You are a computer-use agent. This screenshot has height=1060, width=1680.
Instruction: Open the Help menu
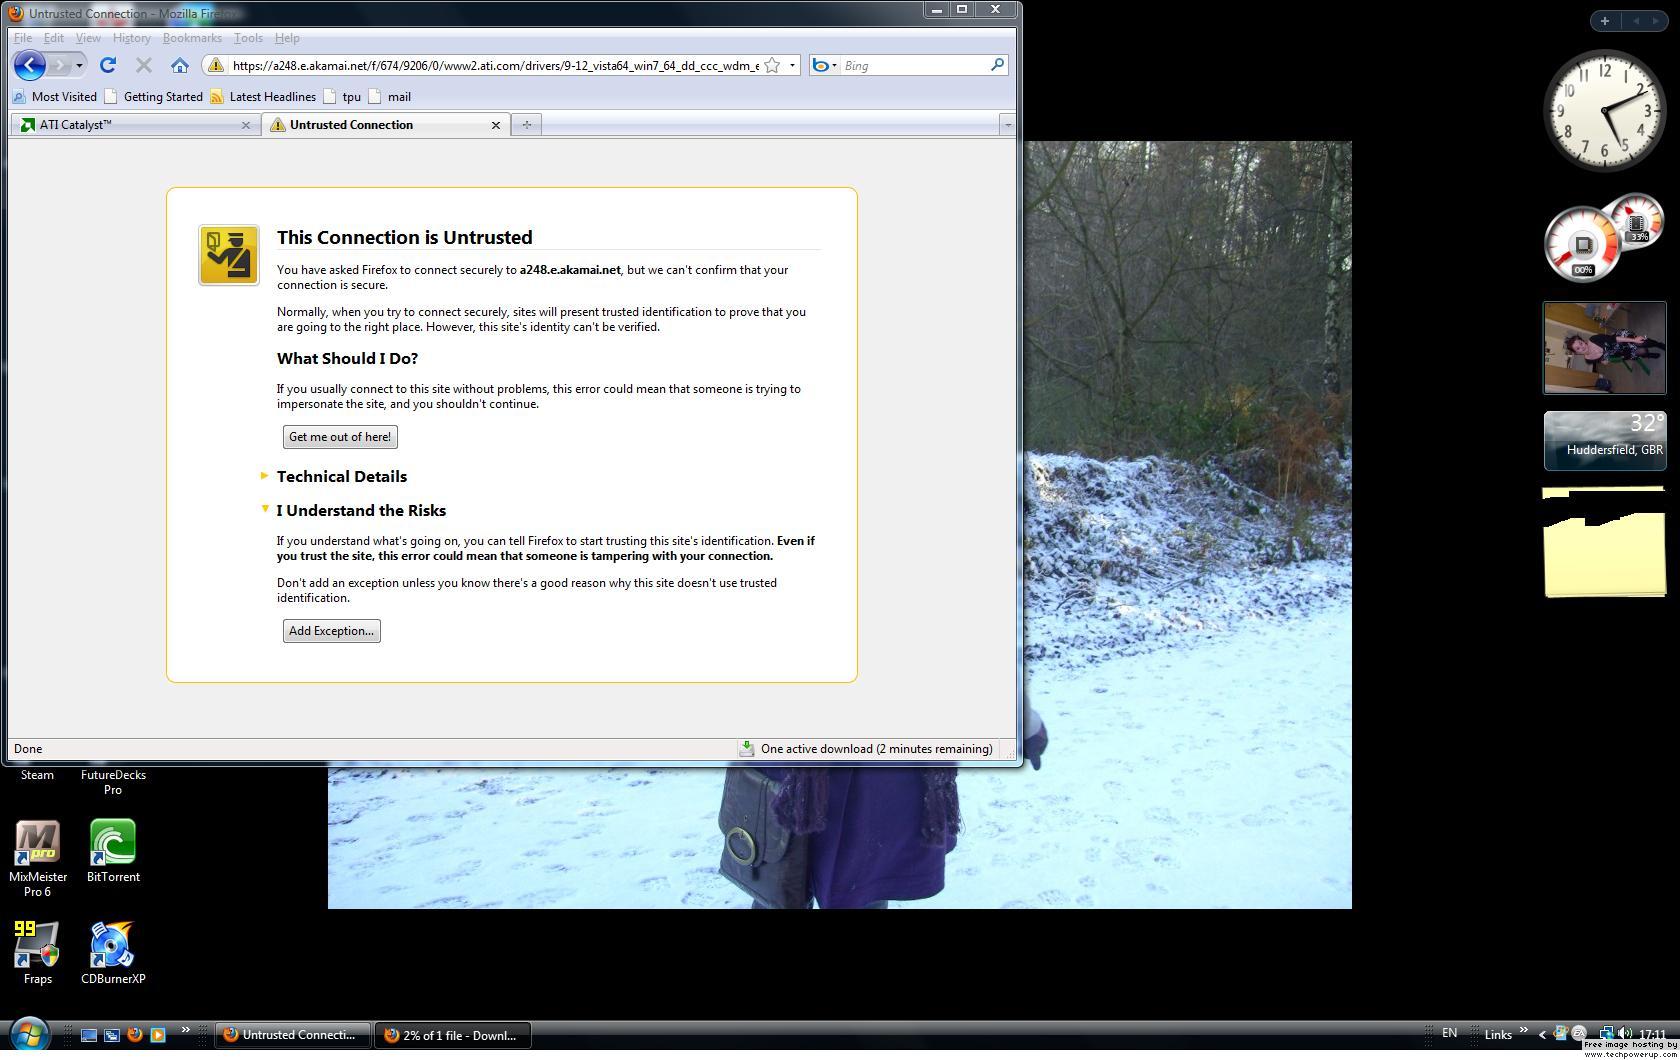pyautogui.click(x=287, y=38)
